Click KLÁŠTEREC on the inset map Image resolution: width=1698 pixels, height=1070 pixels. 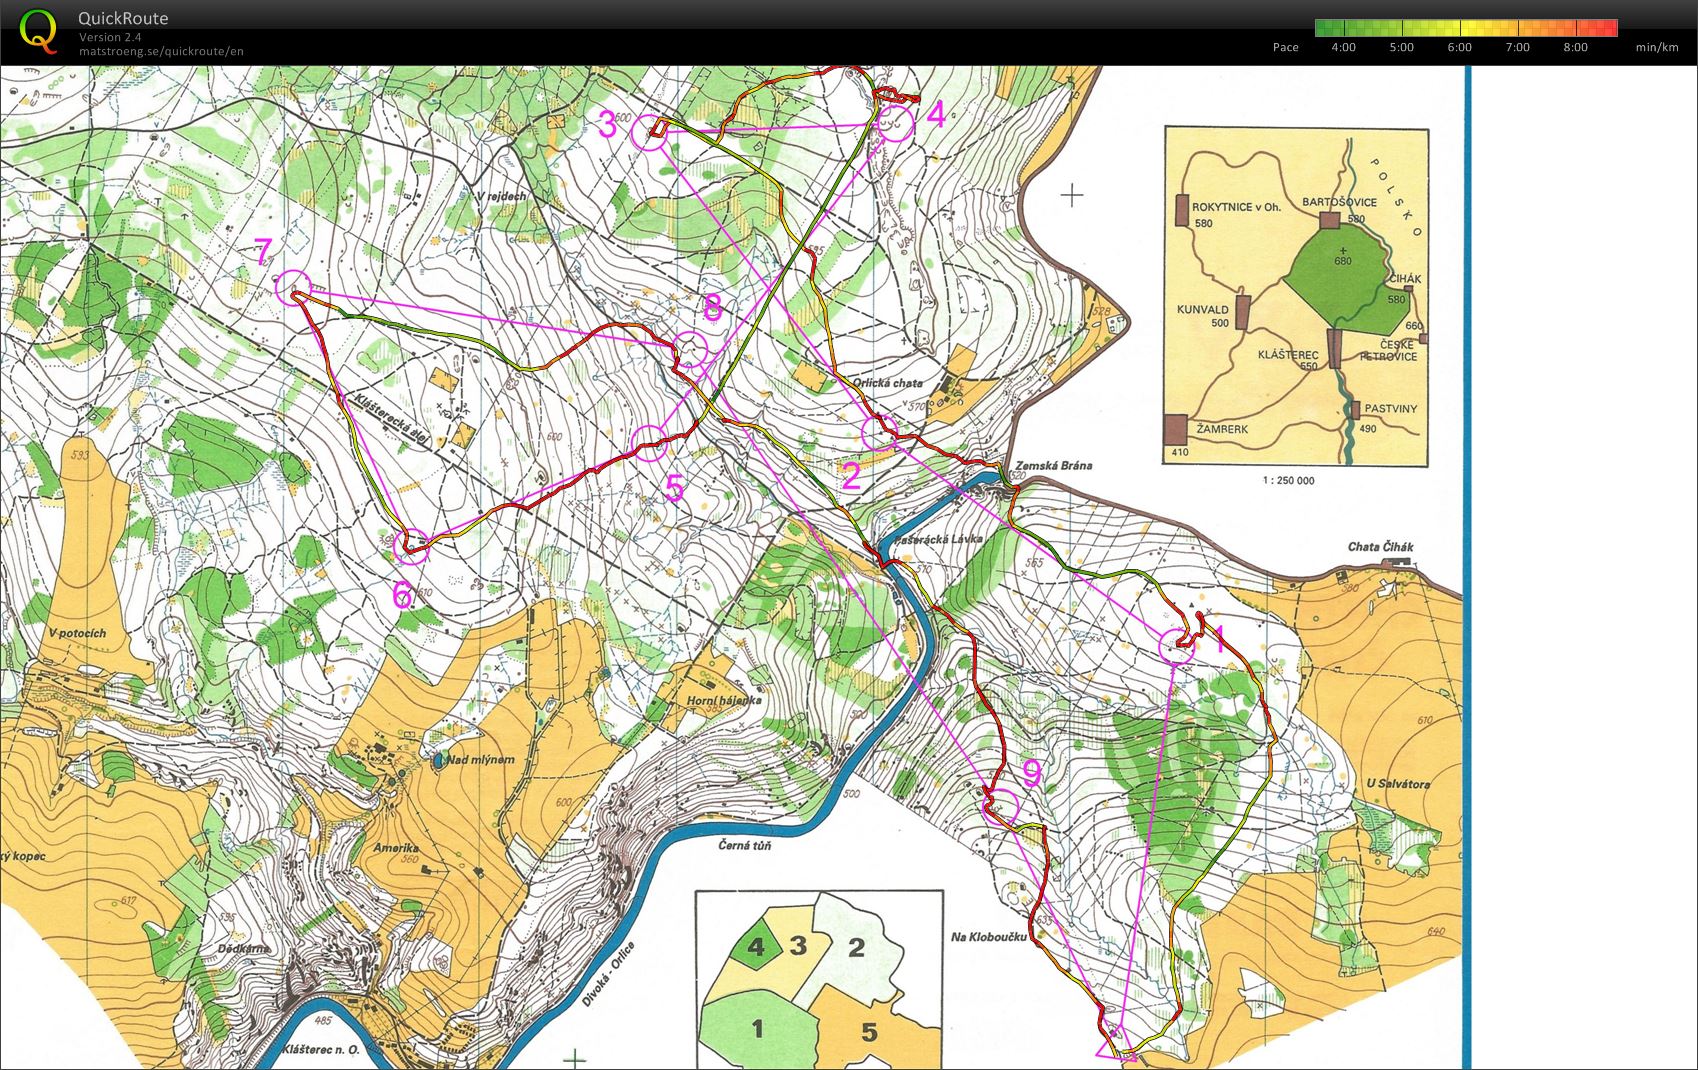[1289, 355]
